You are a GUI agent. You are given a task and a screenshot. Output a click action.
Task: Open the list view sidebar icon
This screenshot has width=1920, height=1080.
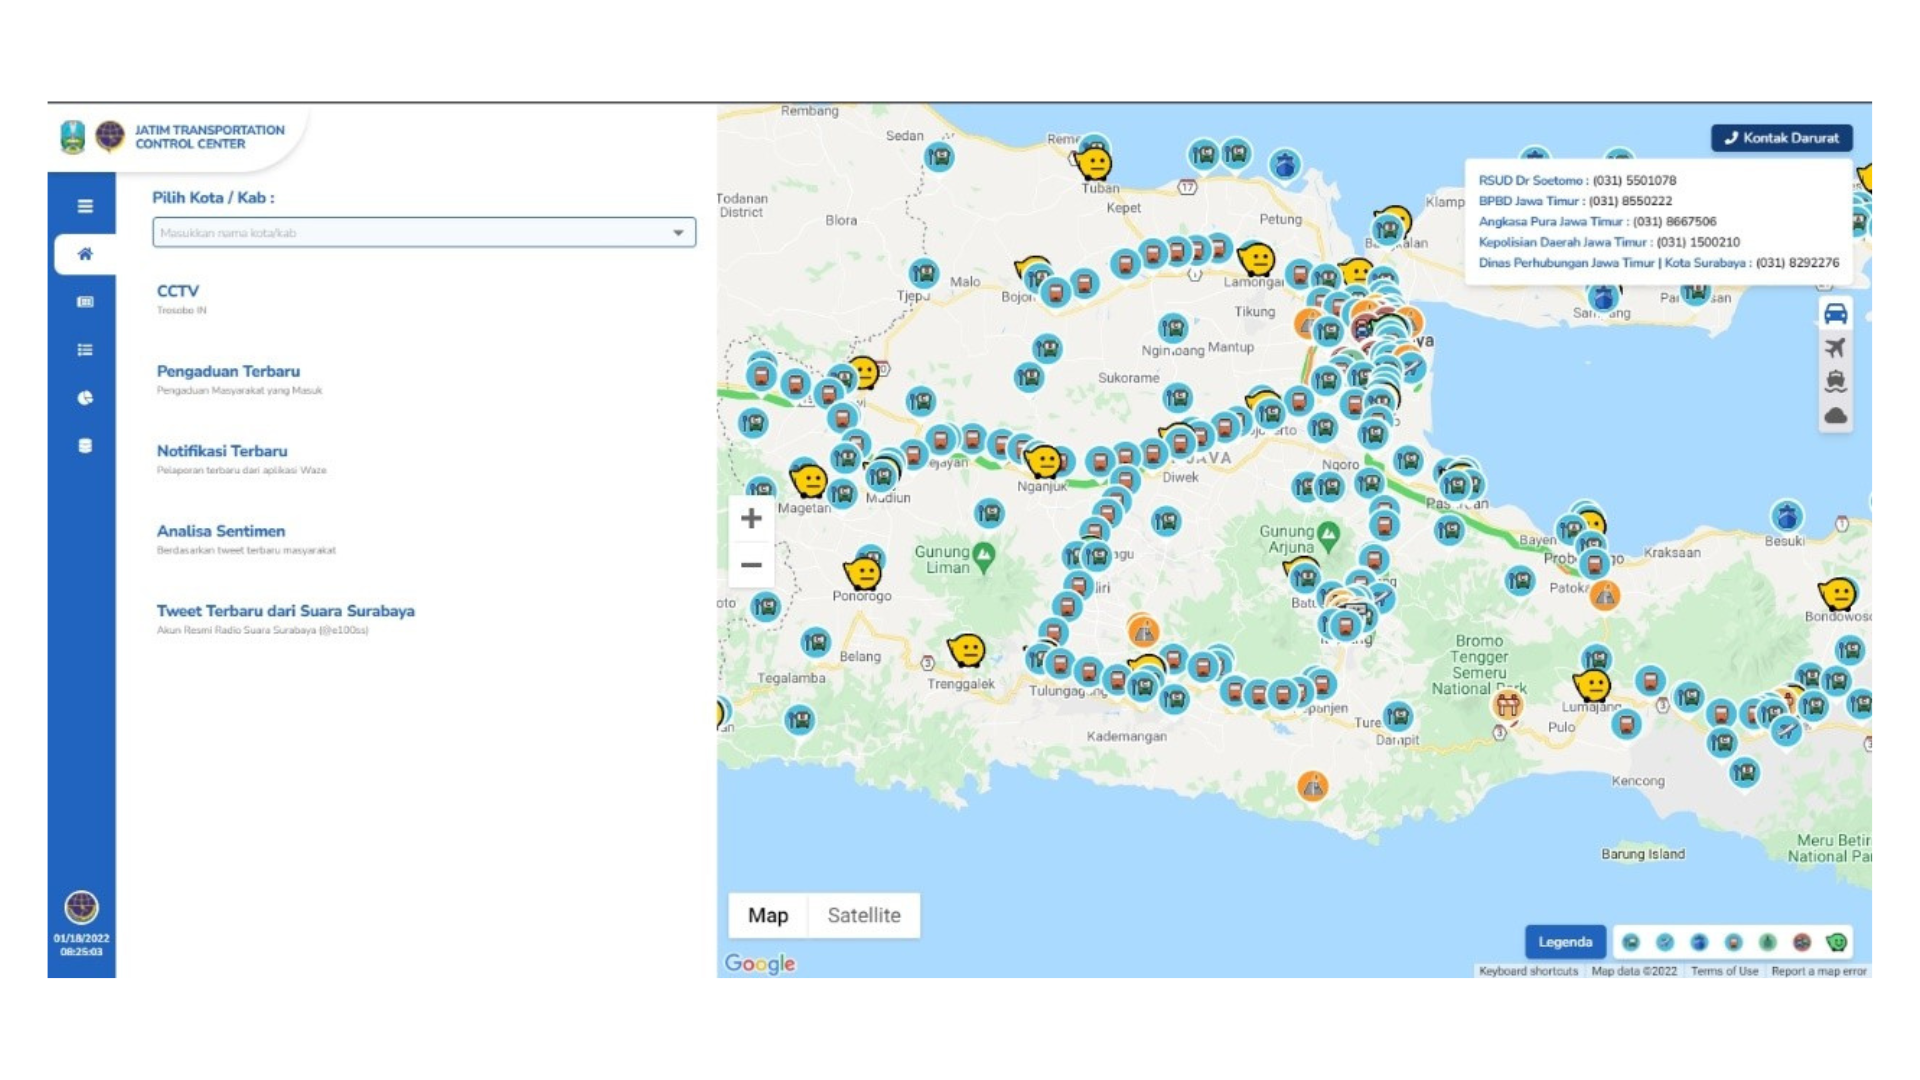point(85,350)
